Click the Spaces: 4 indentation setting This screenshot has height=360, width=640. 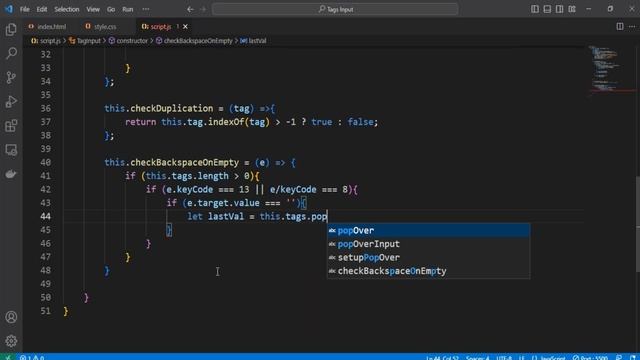477,358
